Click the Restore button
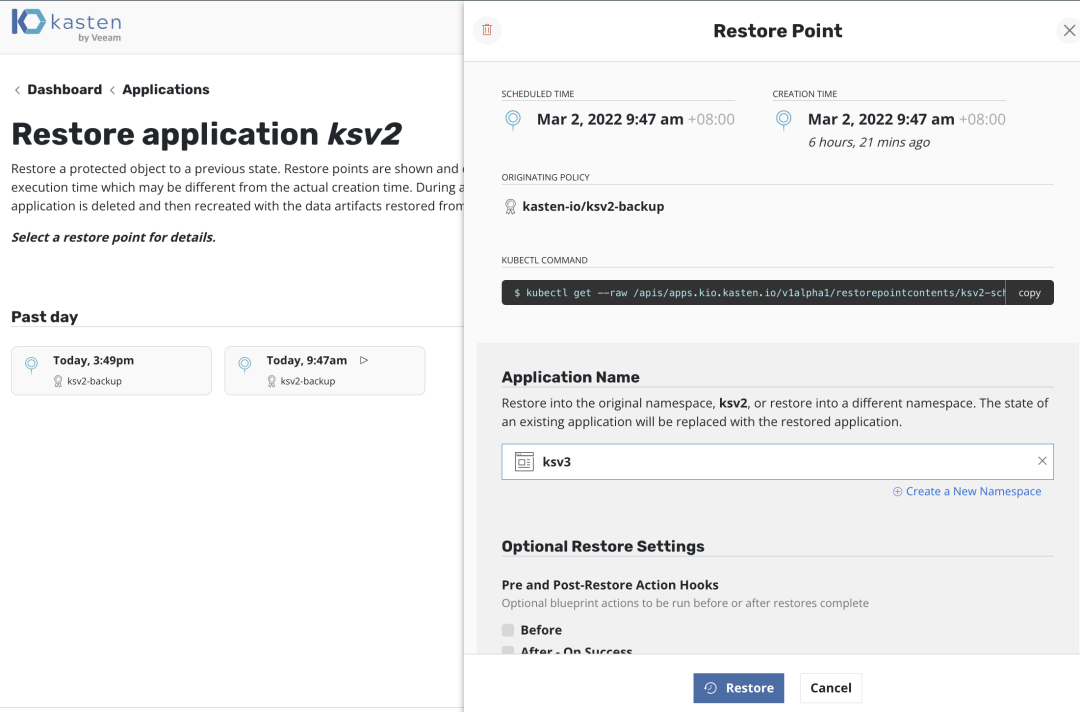This screenshot has width=1080, height=712. tap(738, 688)
